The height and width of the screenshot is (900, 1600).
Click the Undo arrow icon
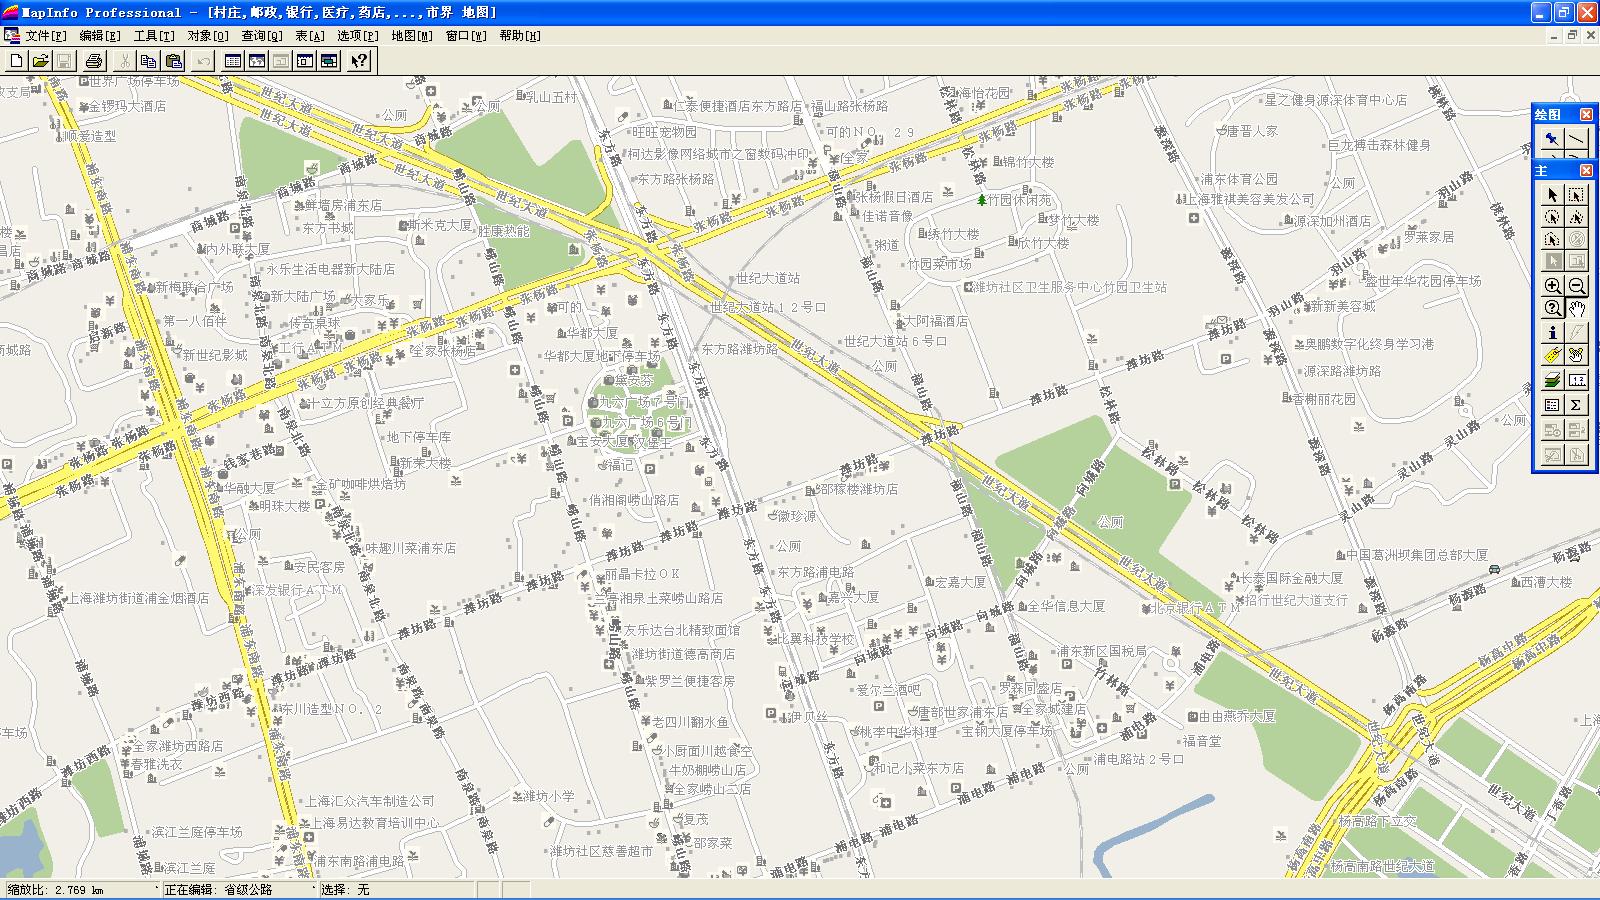pos(203,61)
